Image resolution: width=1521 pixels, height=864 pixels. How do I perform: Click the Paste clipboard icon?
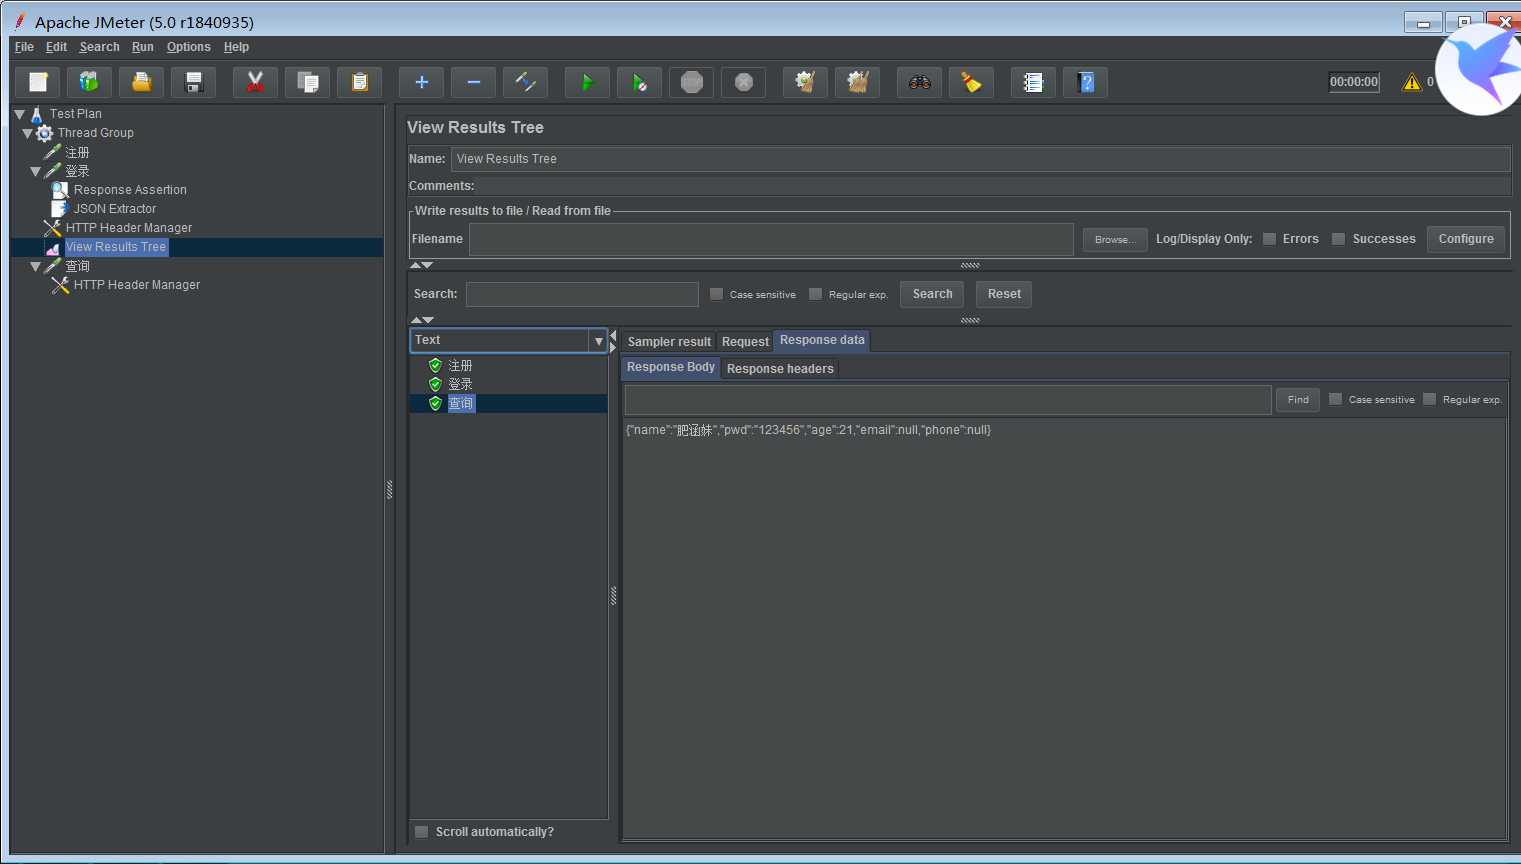[x=360, y=82]
